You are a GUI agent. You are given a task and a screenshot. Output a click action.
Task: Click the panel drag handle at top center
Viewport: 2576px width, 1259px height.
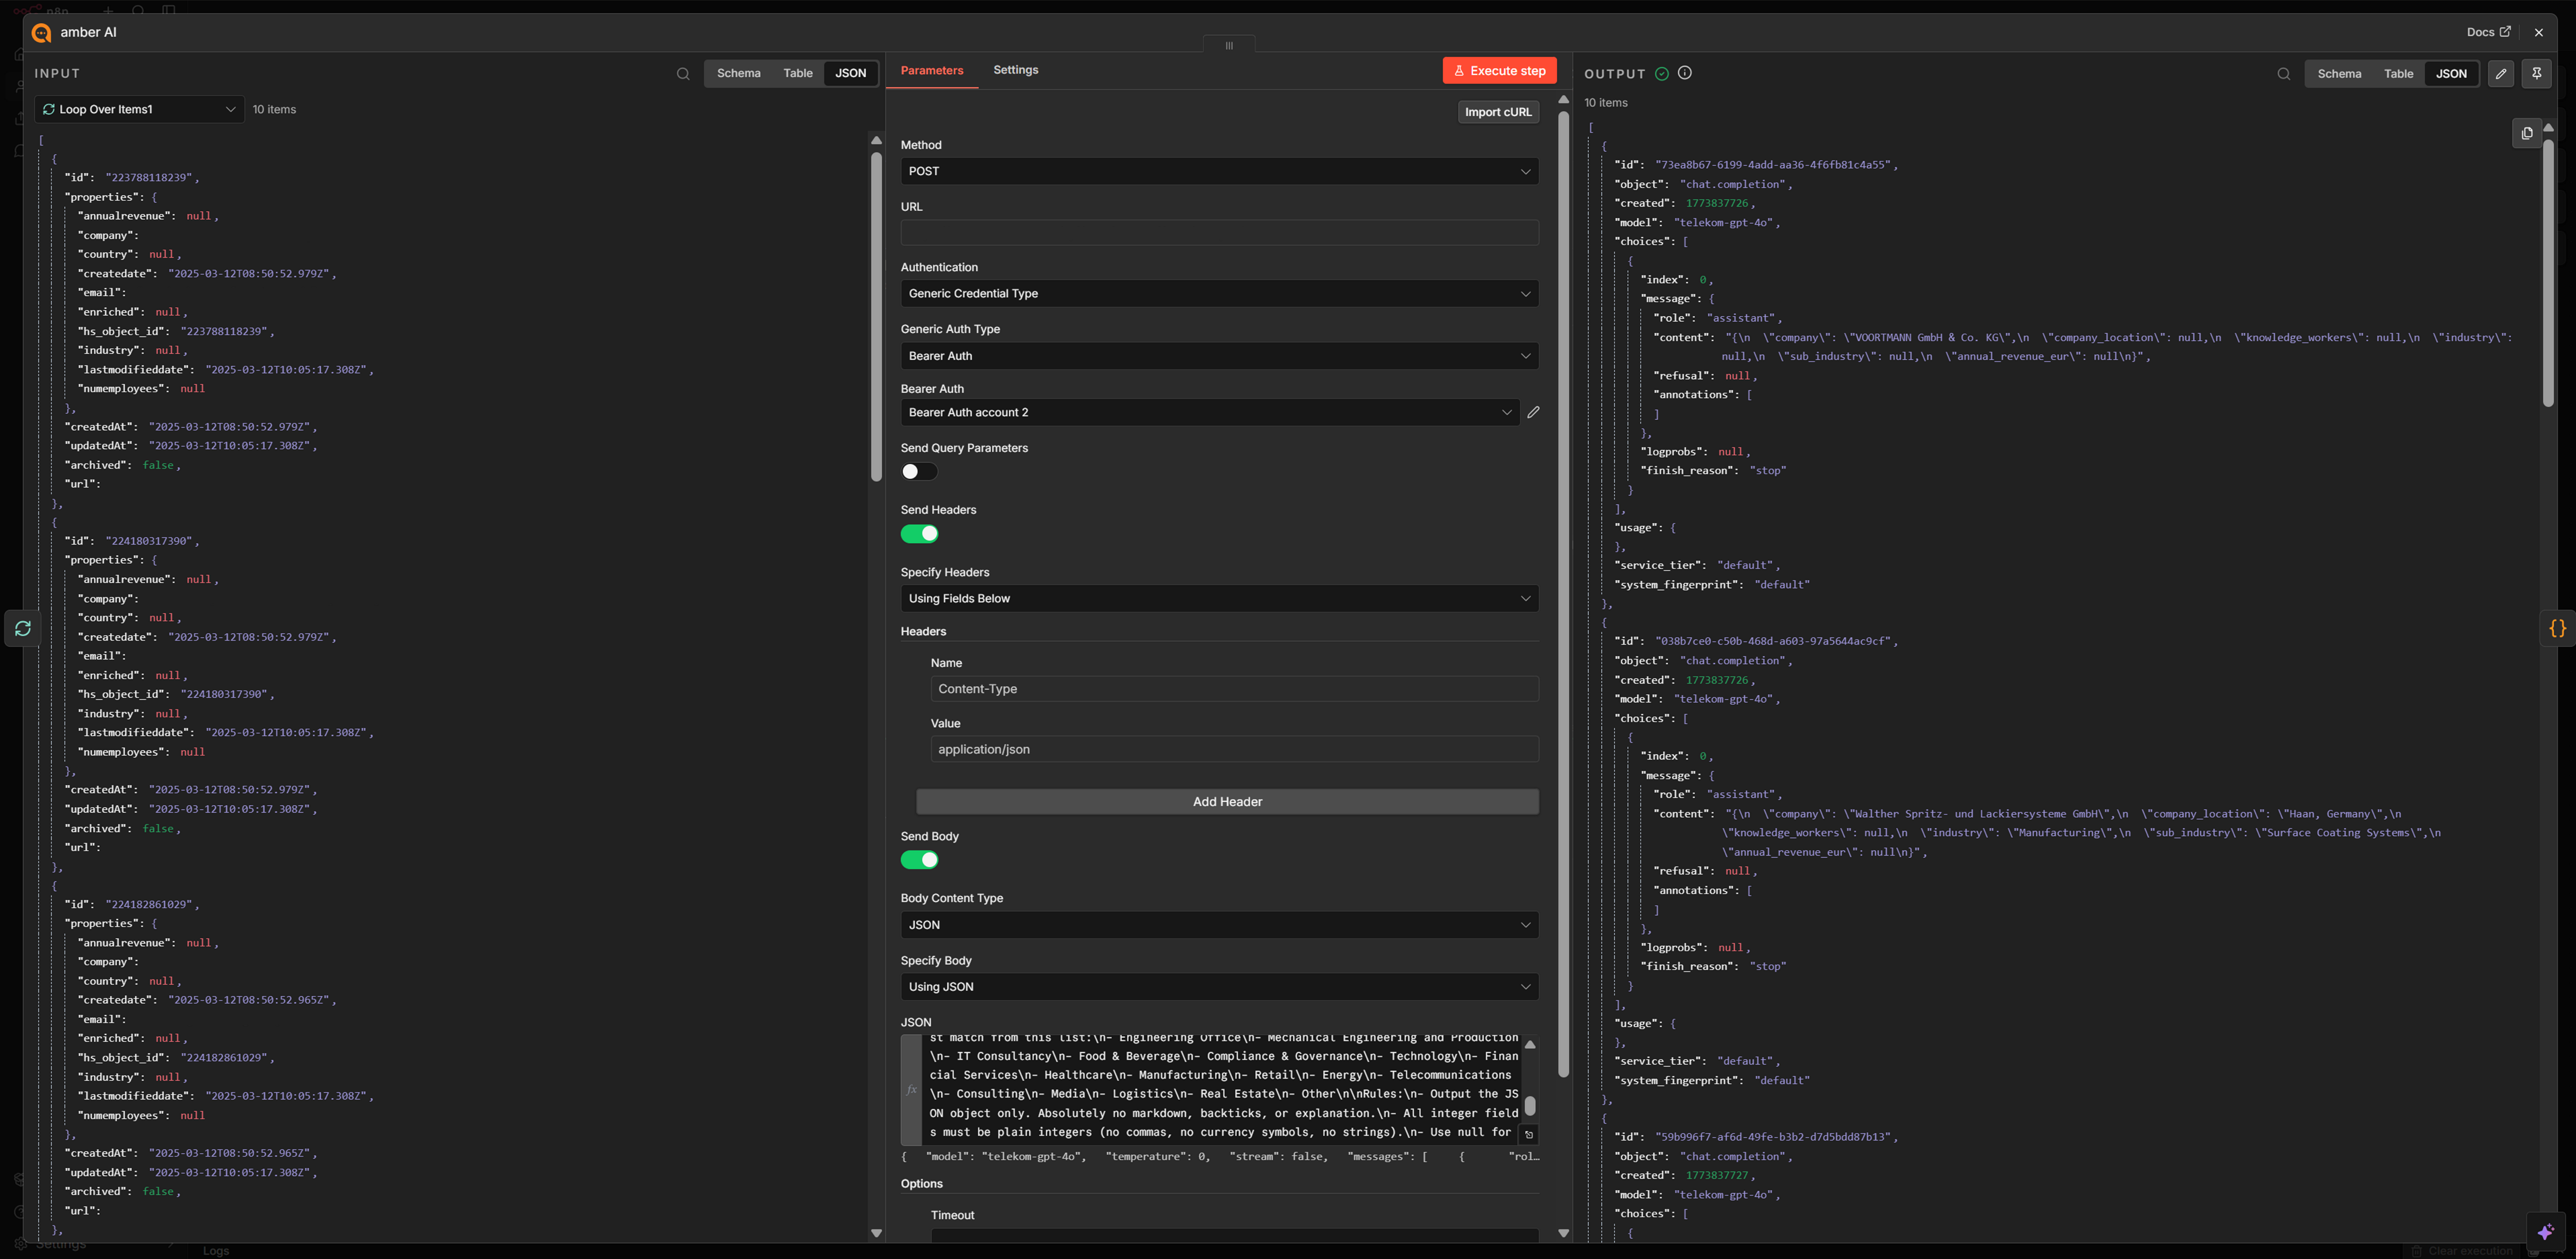coord(1229,45)
